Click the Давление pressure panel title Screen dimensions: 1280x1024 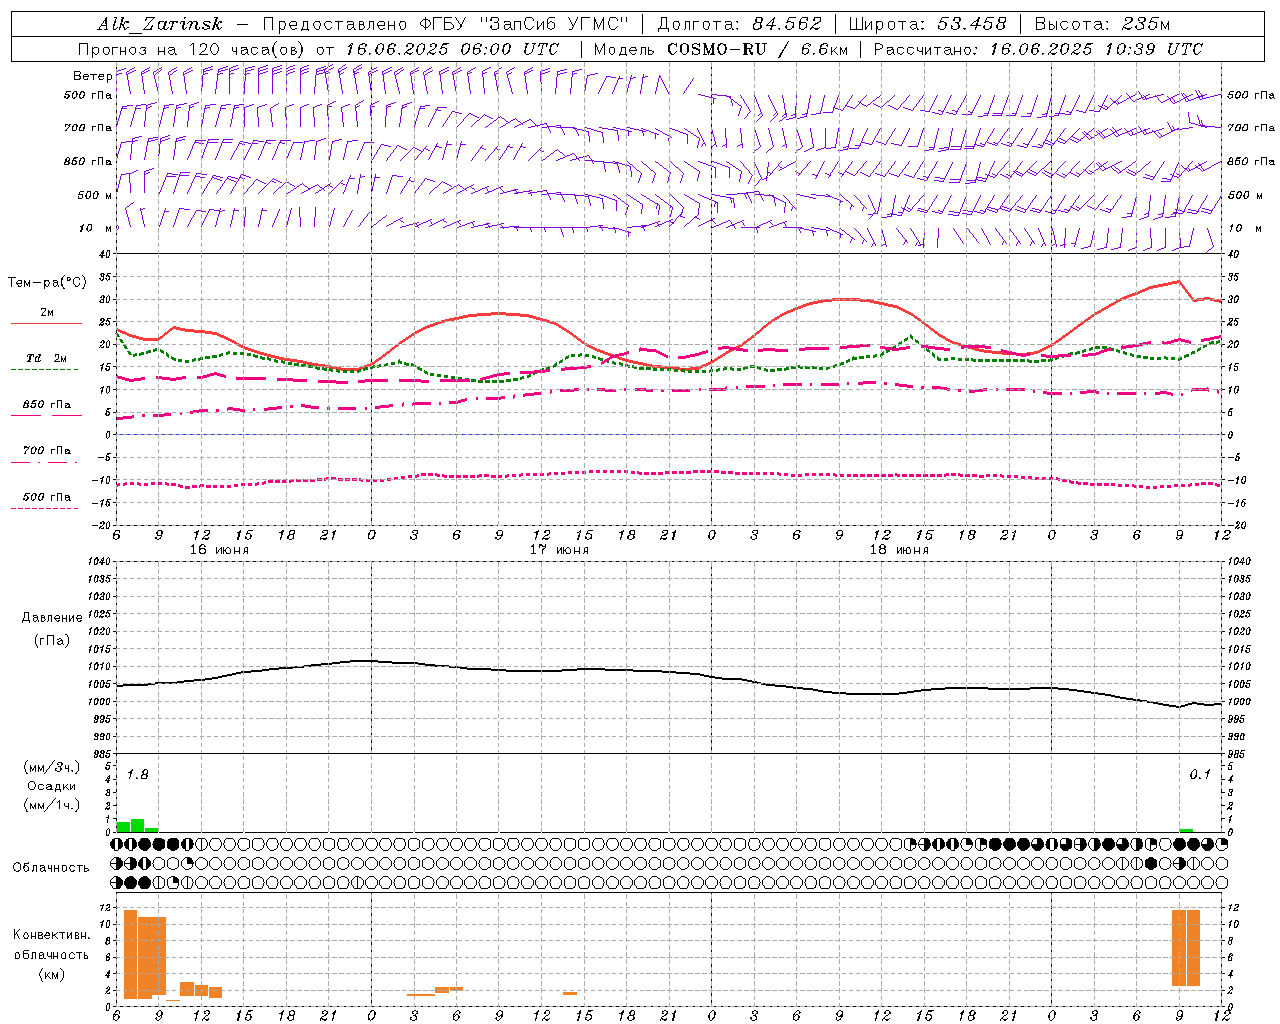pos(52,618)
